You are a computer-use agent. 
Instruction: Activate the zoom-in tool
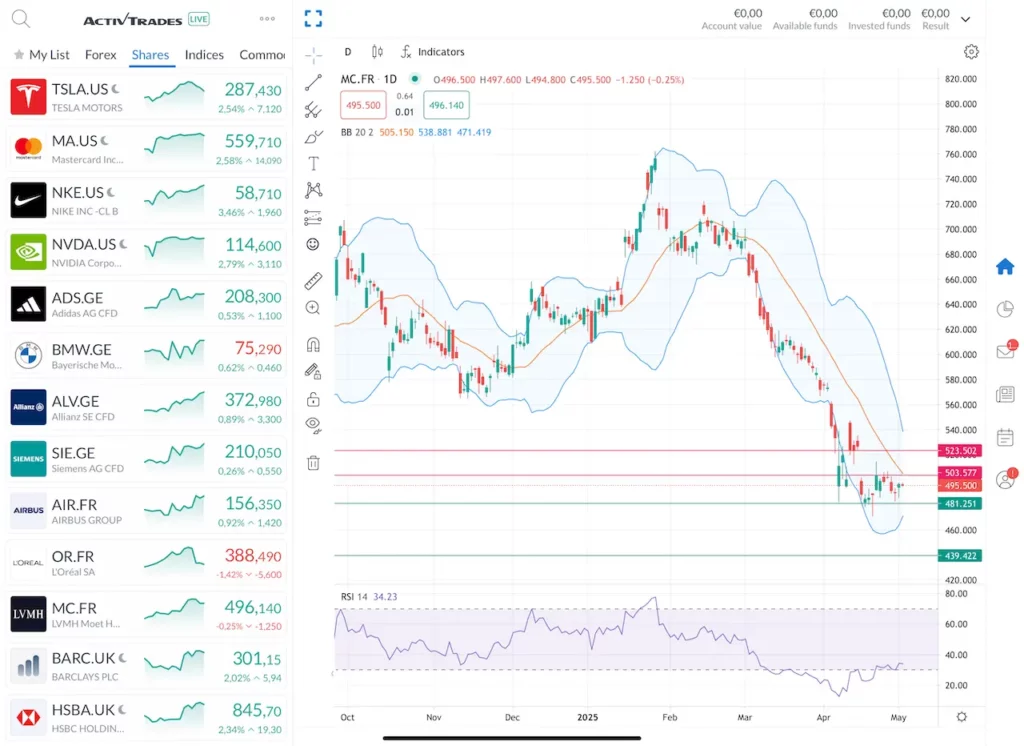313,308
